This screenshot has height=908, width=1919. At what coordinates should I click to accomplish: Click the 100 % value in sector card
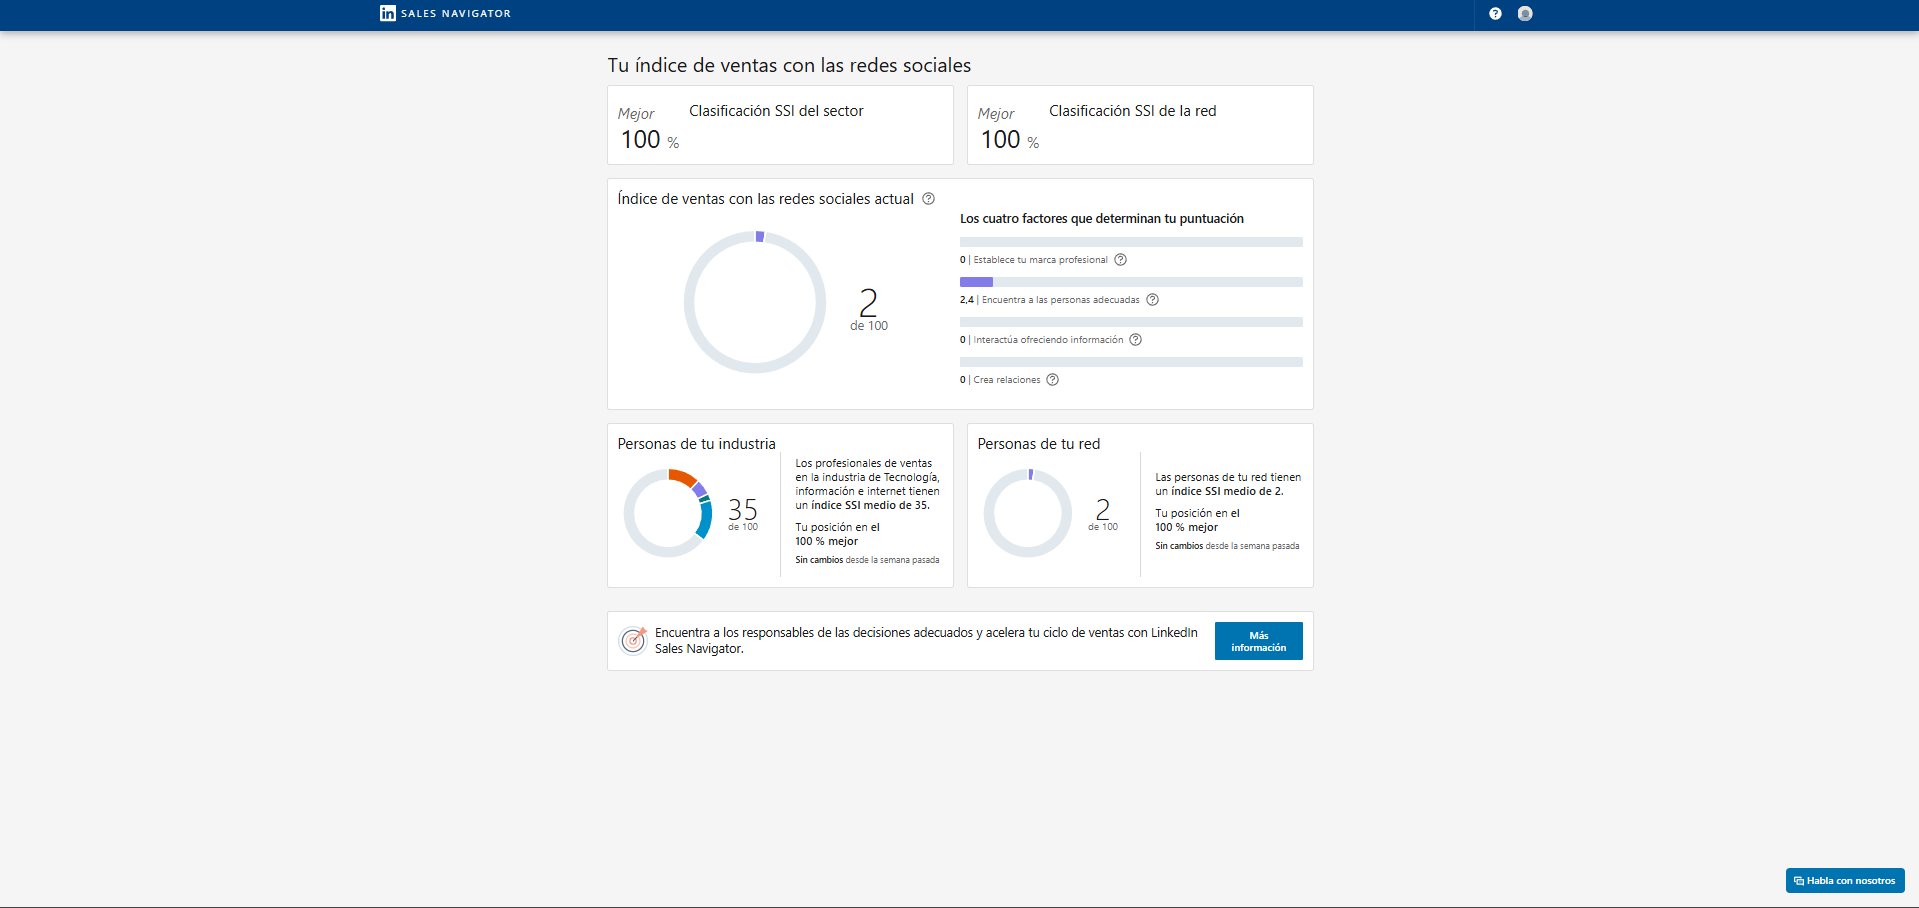(650, 140)
